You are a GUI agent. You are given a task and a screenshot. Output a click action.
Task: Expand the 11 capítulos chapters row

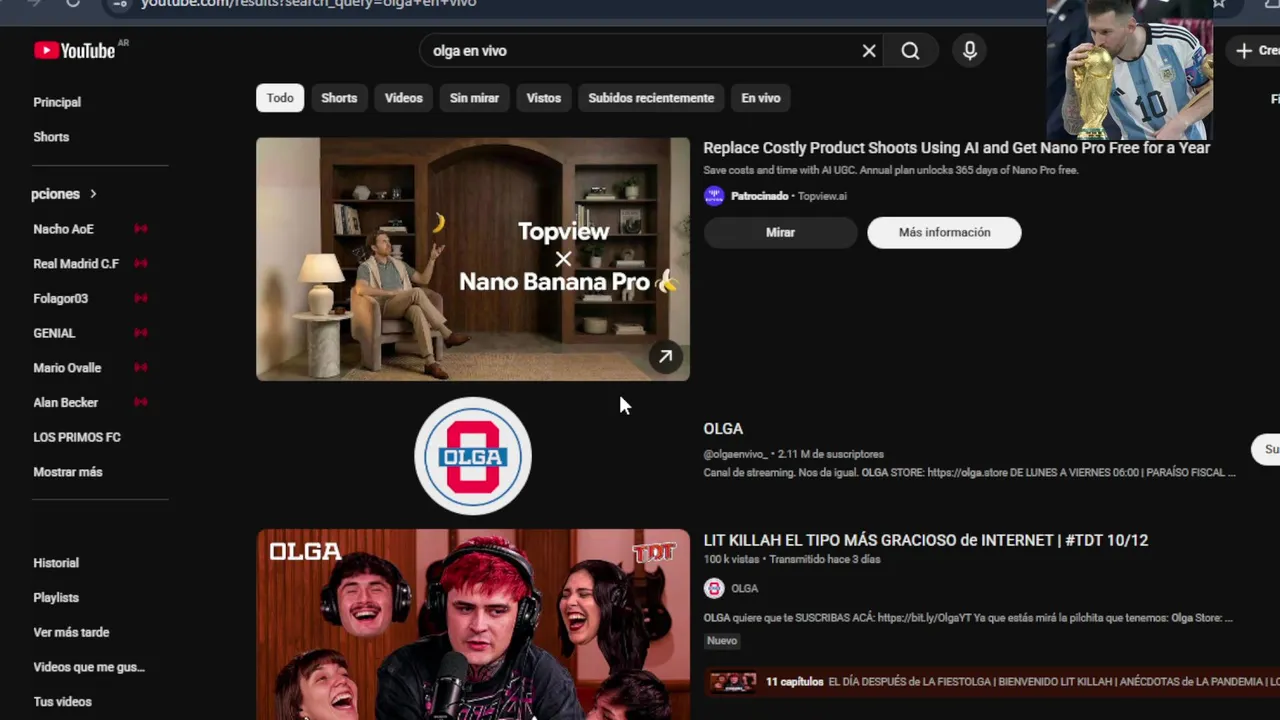991,682
